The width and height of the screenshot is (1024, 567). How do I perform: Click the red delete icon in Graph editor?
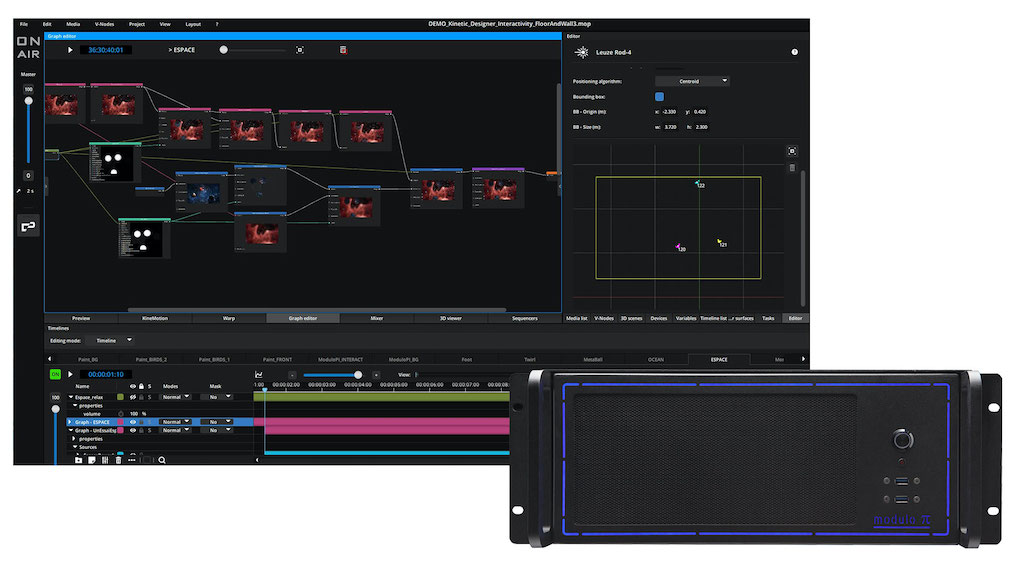[x=342, y=49]
